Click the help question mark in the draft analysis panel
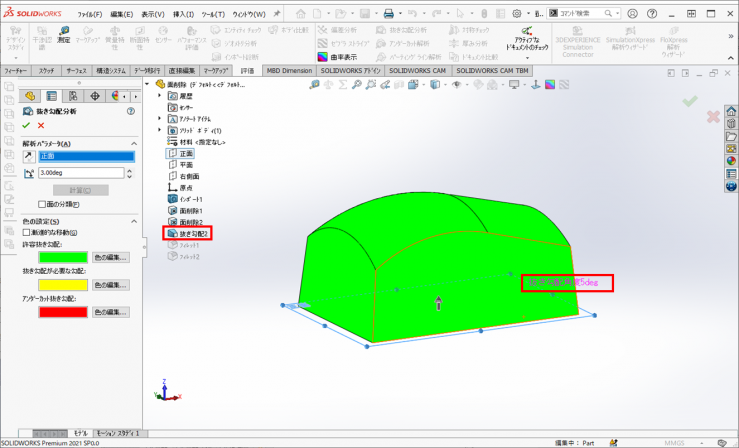This screenshot has width=739, height=448. [x=131, y=111]
